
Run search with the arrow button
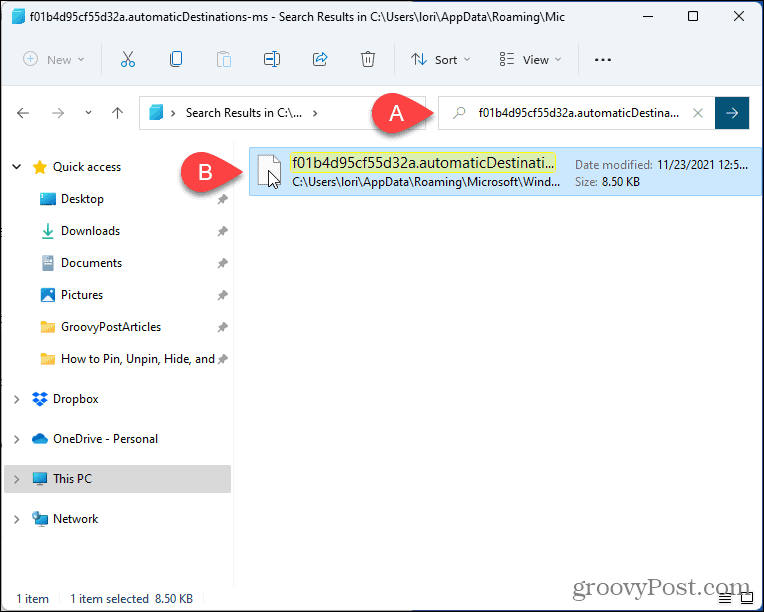coord(732,113)
